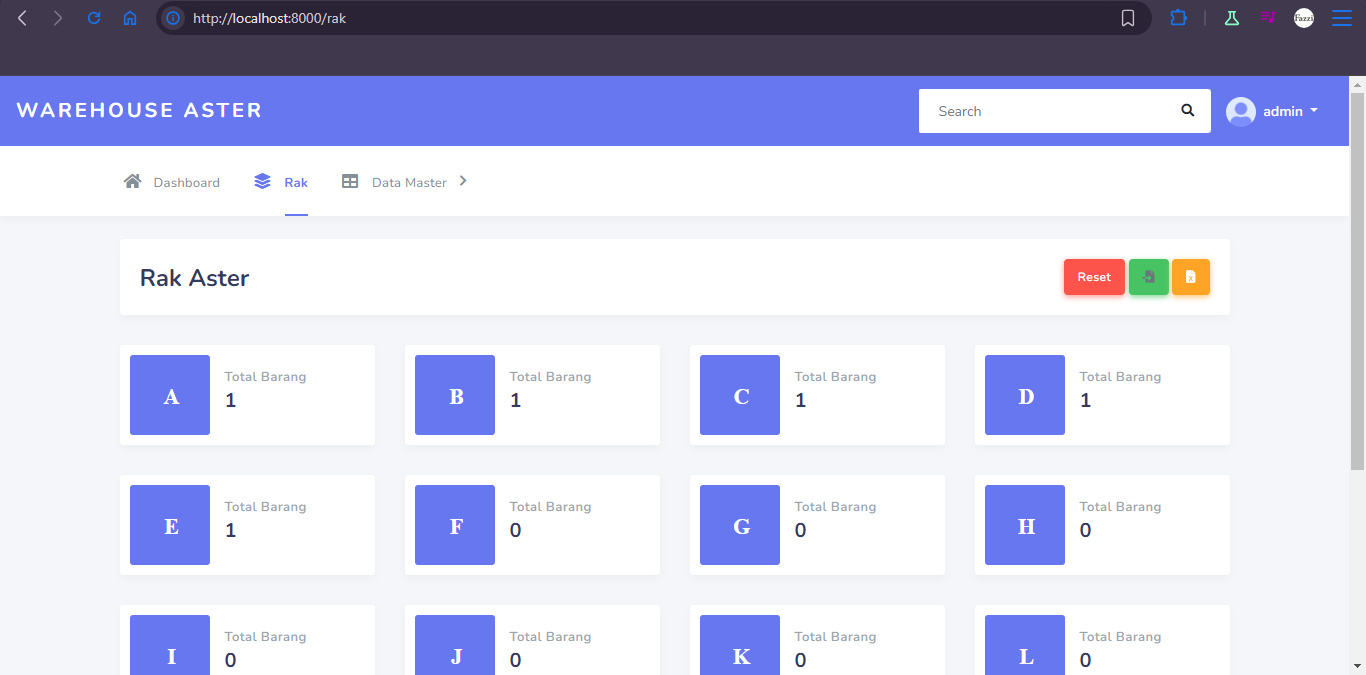Click the WAREHOUSE ASTER brand link
The width and height of the screenshot is (1366, 675).
tap(139, 110)
